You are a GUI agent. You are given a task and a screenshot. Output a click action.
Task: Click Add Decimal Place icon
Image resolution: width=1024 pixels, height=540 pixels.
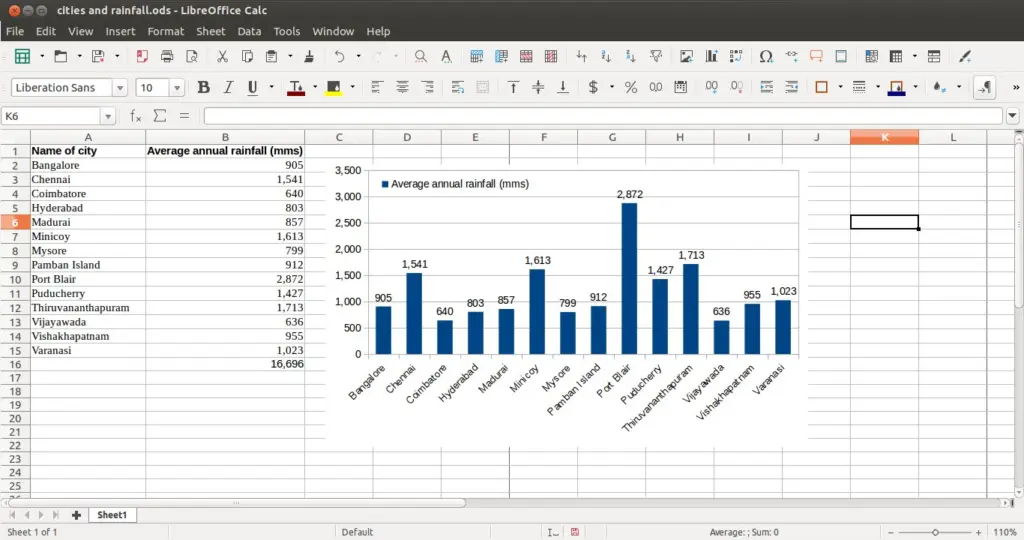pyautogui.click(x=711, y=87)
